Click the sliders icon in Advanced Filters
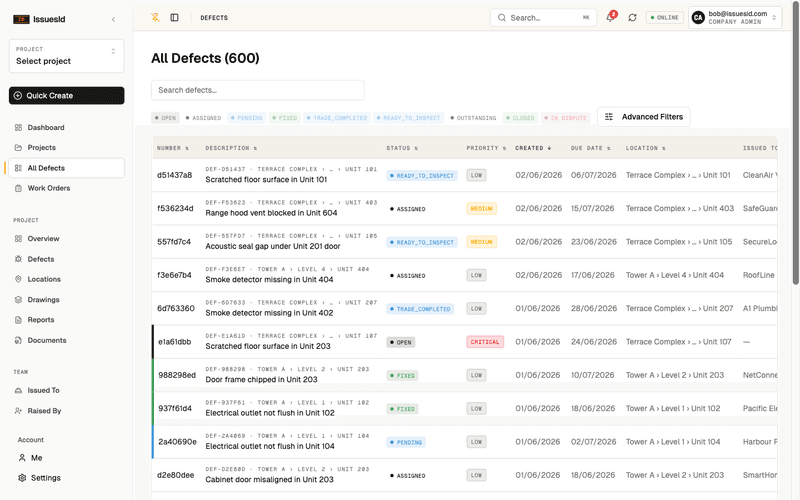 (x=609, y=117)
